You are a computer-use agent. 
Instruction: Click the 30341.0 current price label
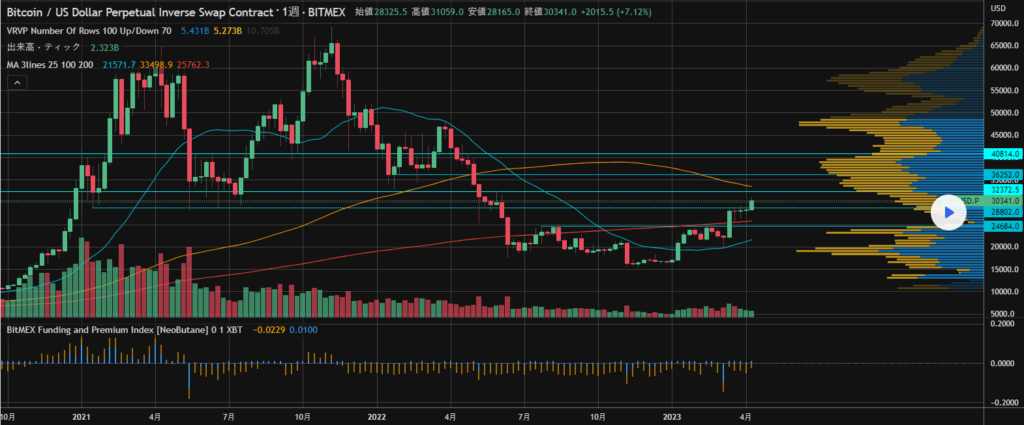tap(1002, 201)
